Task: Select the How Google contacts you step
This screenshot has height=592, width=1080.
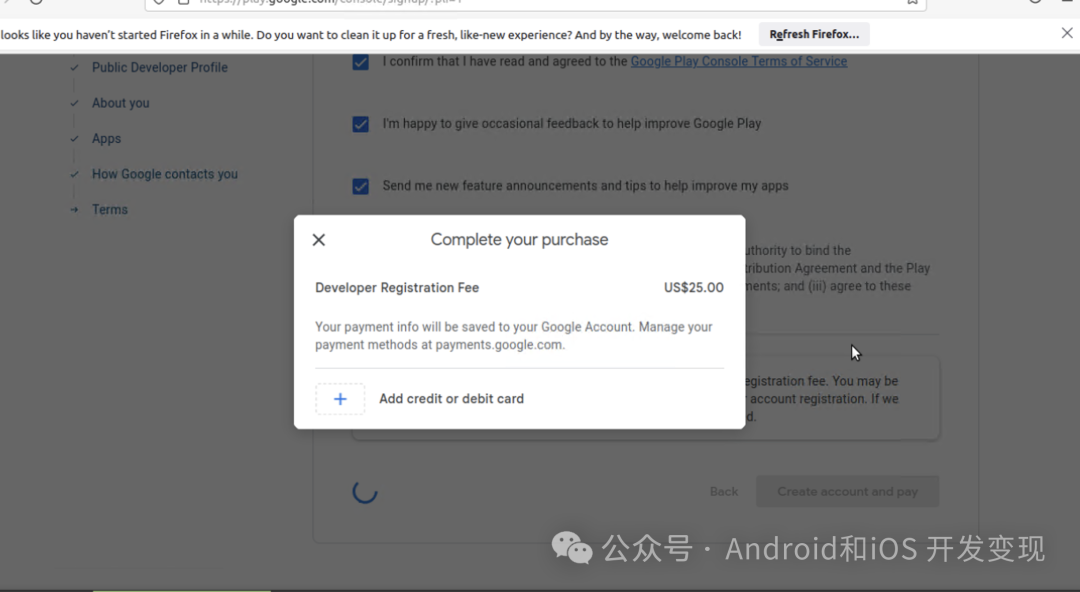Action: click(165, 173)
